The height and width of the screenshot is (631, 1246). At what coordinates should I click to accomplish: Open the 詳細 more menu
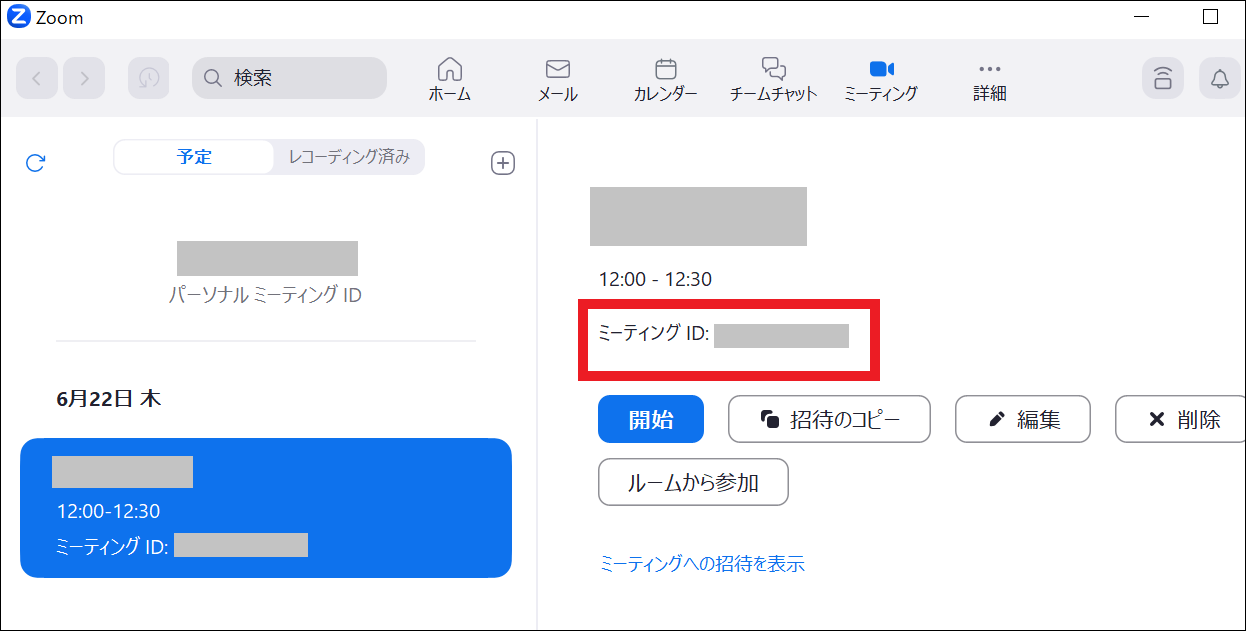(990, 80)
